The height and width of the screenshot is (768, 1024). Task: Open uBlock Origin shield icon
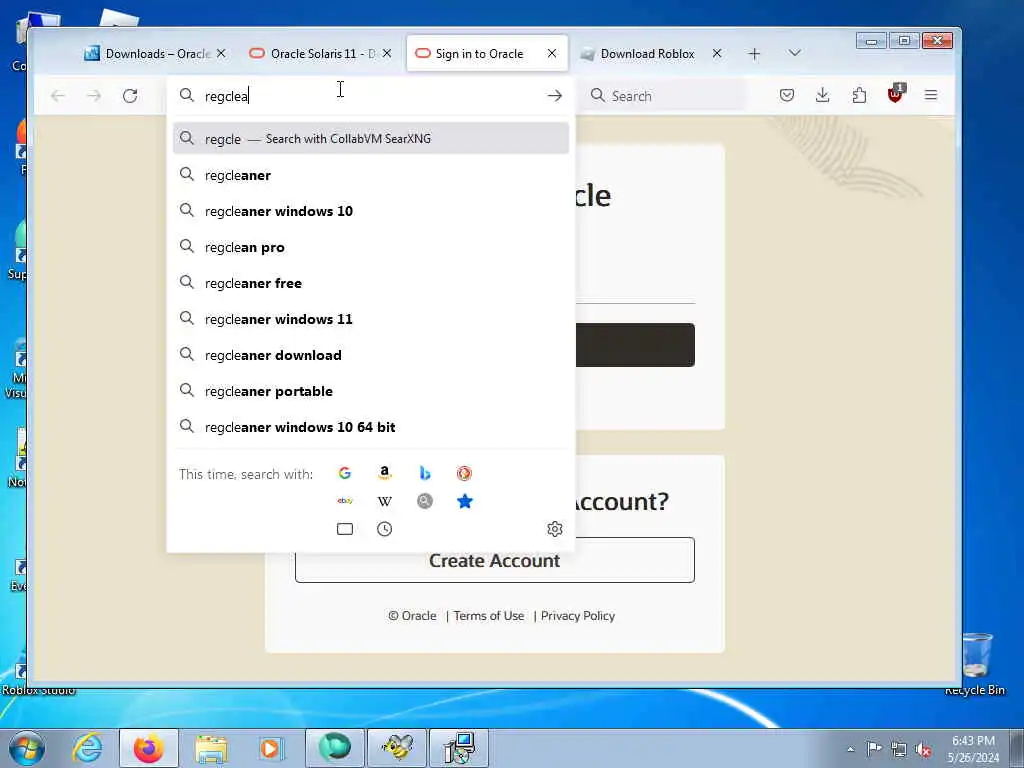click(895, 94)
